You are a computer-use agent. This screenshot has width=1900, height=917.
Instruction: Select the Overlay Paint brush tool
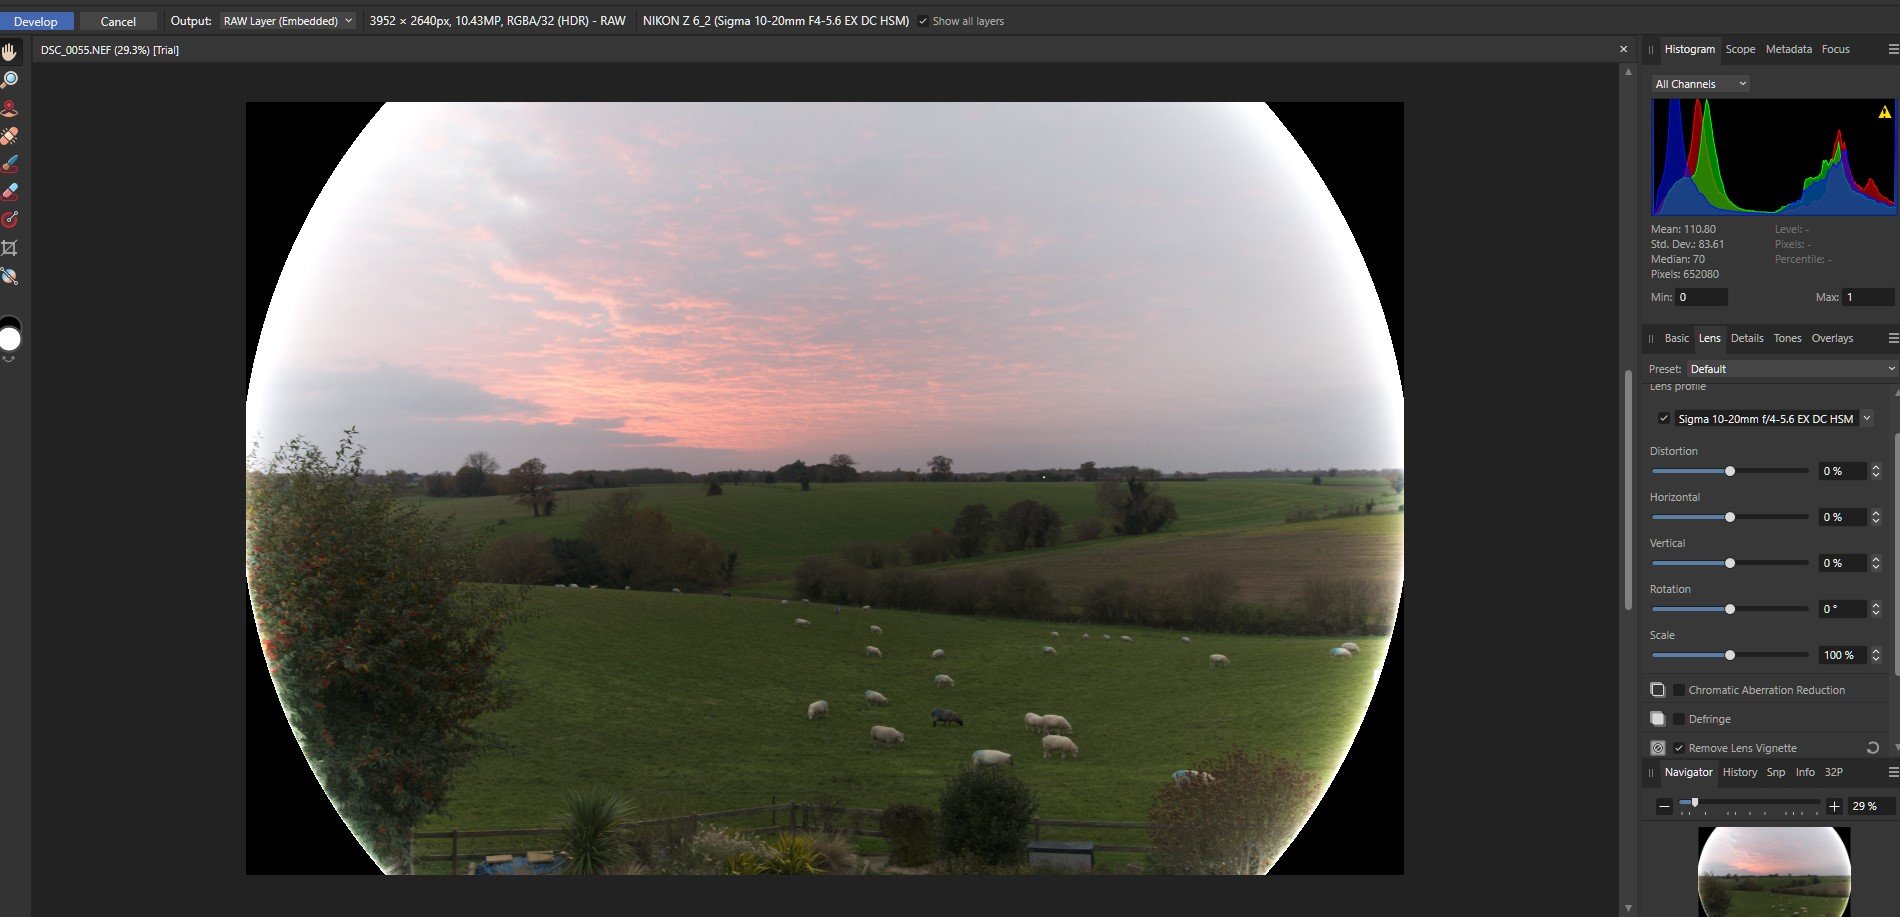click(x=10, y=163)
